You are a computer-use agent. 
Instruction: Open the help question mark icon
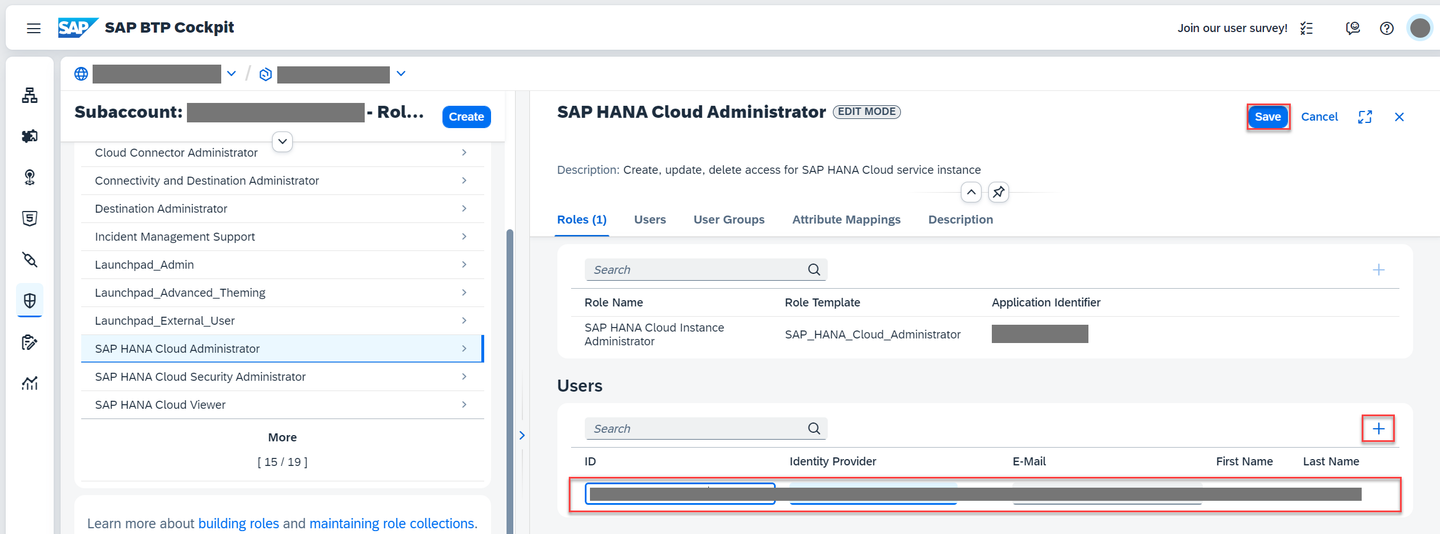(x=1386, y=28)
